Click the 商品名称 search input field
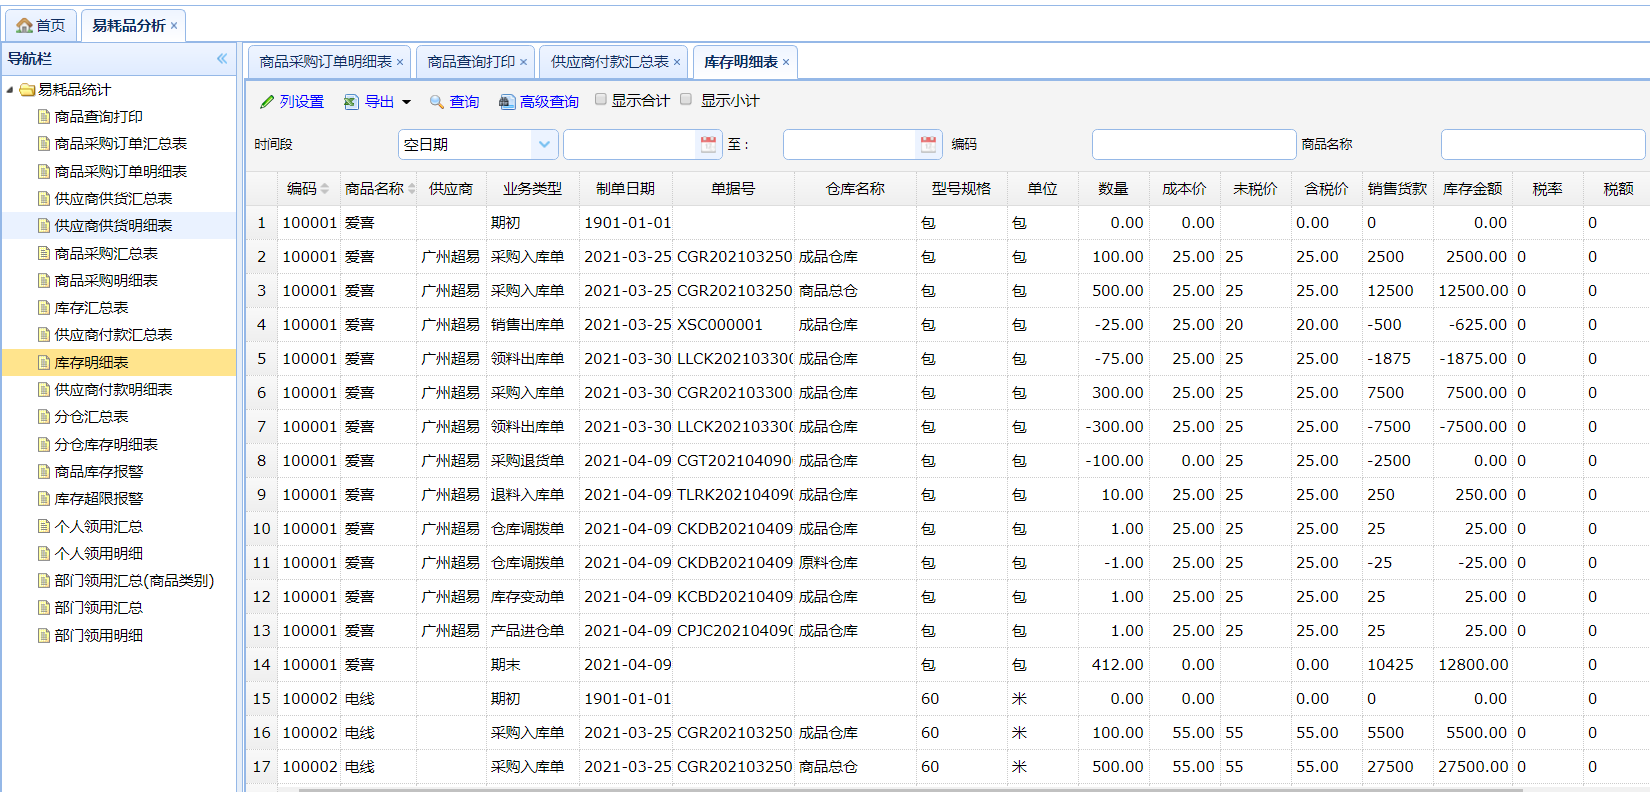Screen dimensions: 1650x792 1541,144
